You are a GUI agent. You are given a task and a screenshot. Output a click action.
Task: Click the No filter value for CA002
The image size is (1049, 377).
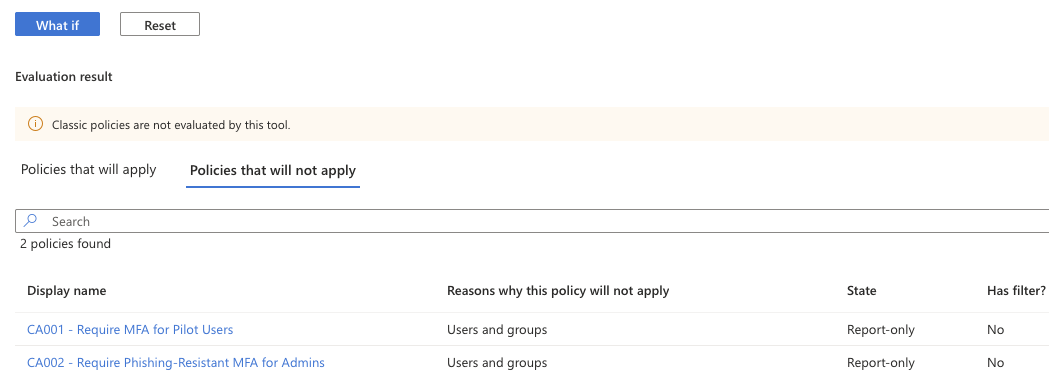[995, 363]
